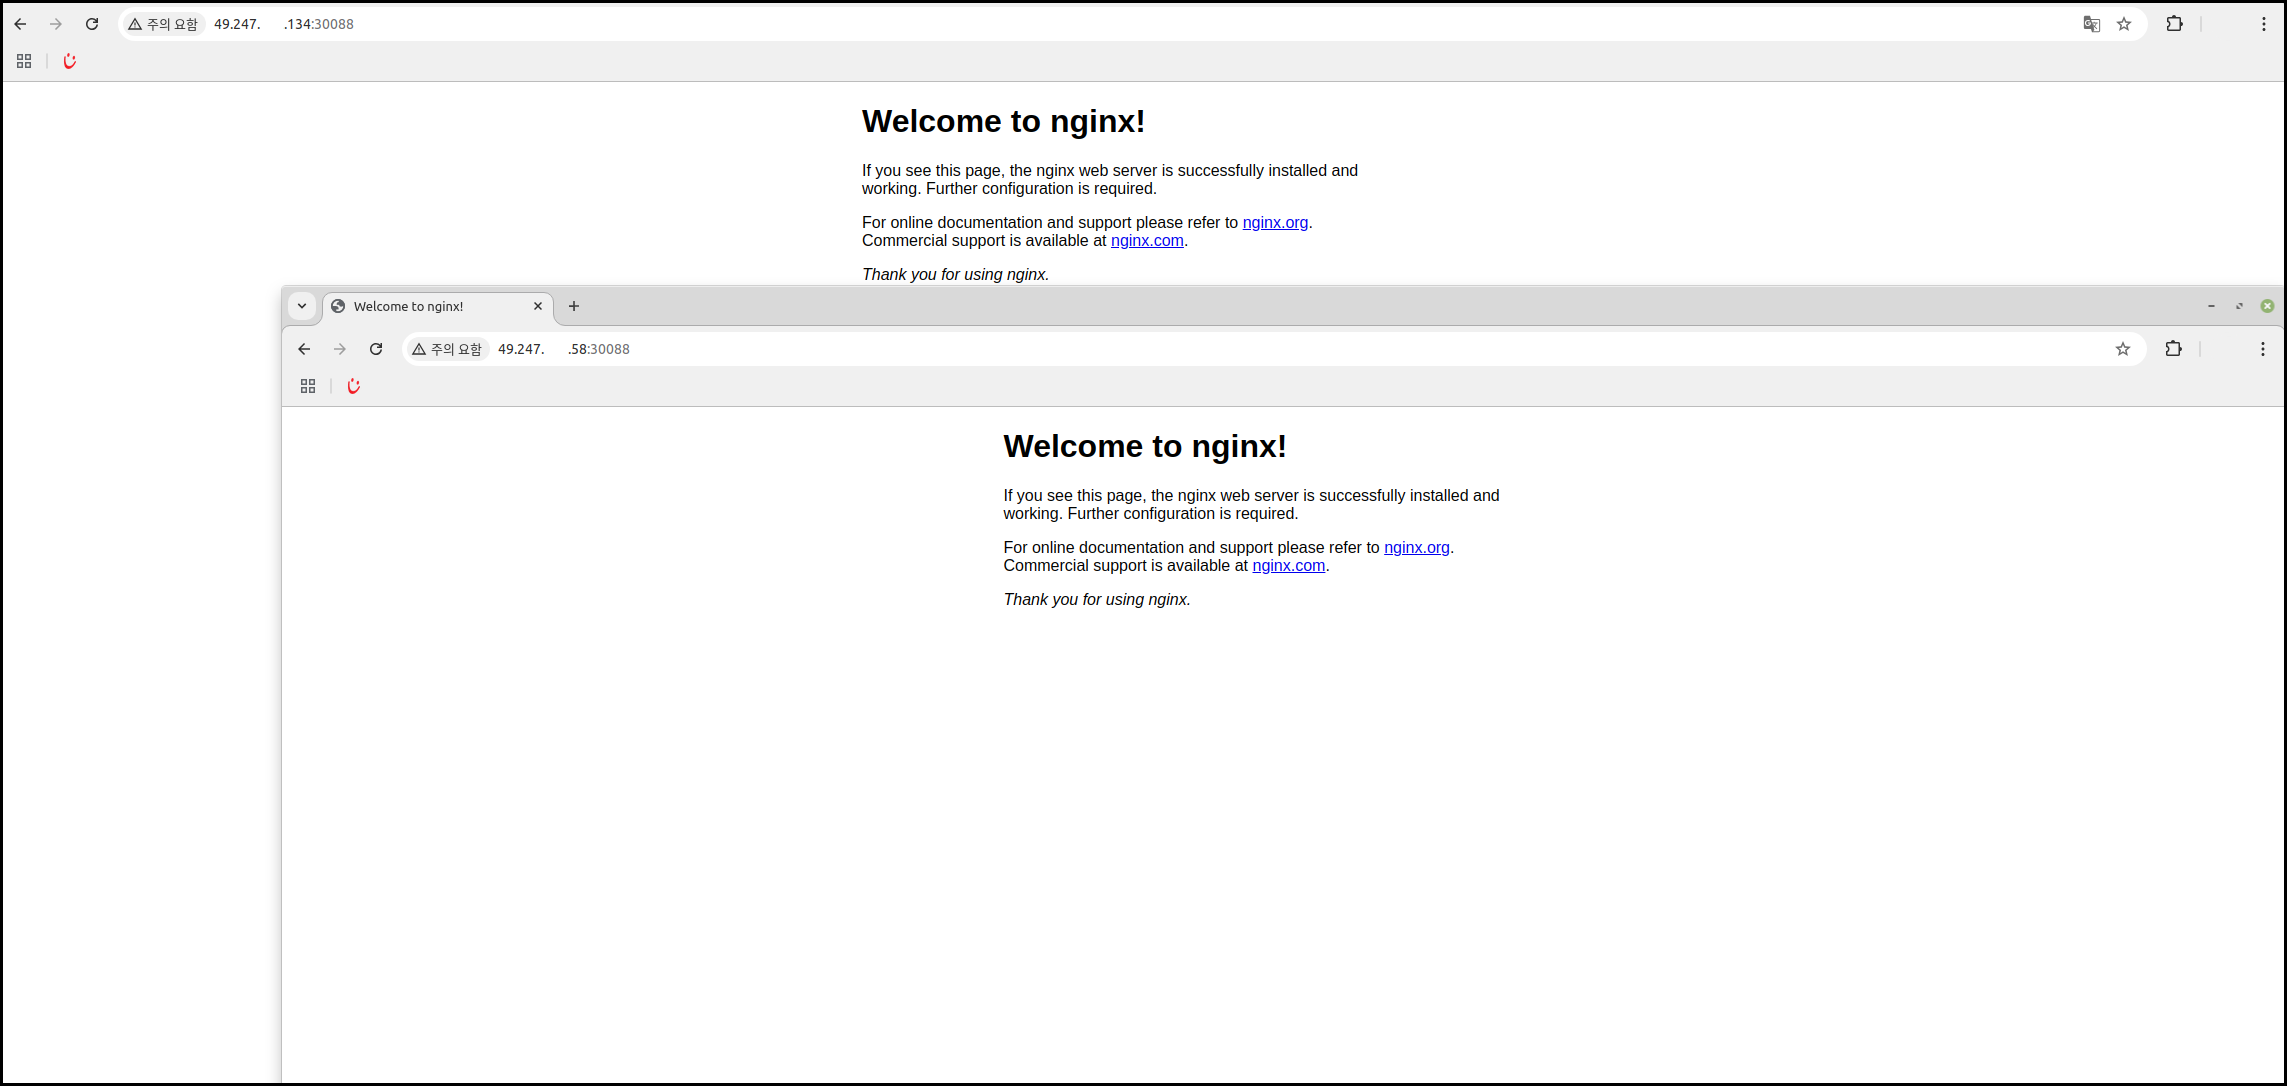Open the front browser's three-dot menu
Image resolution: width=2287 pixels, height=1086 pixels.
[x=2263, y=349]
